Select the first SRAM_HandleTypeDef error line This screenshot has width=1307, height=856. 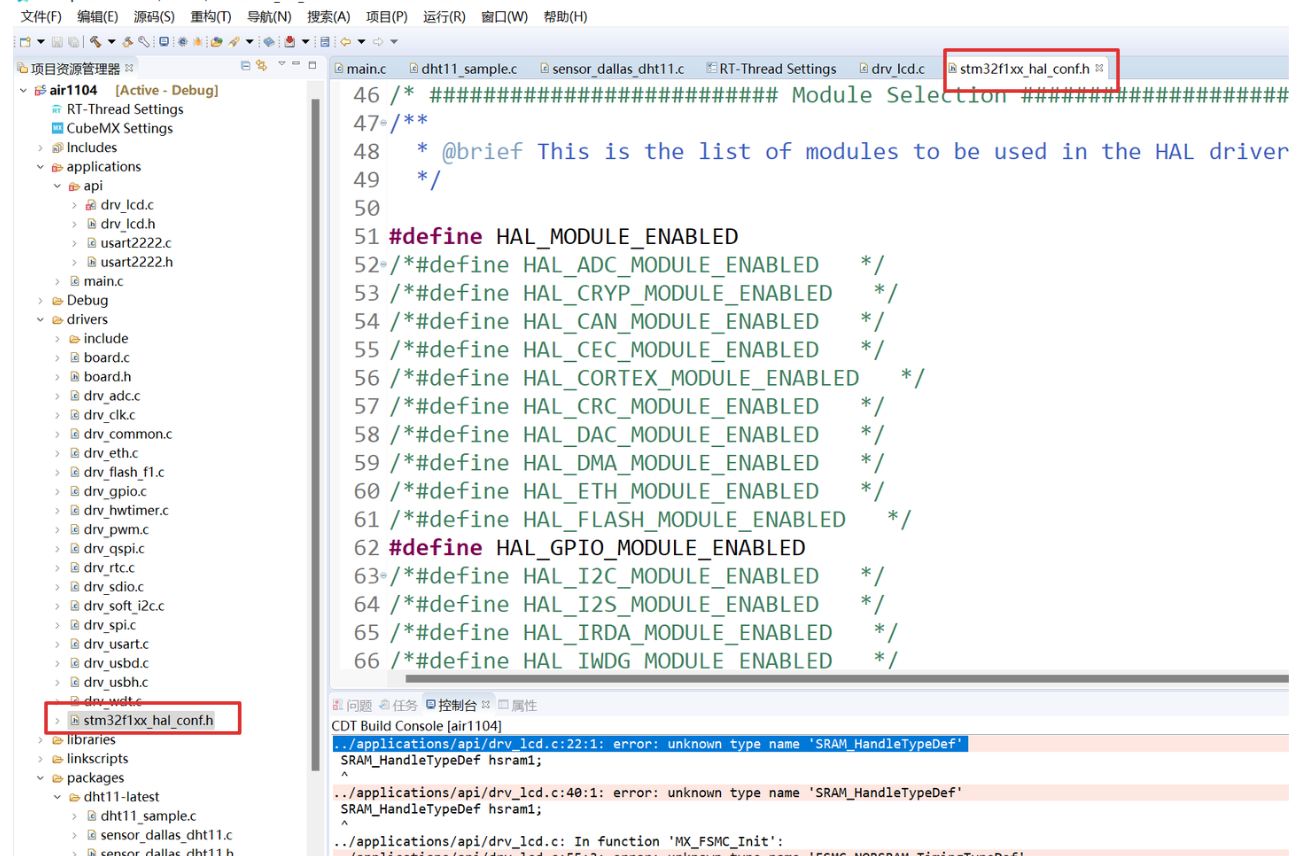coord(650,744)
